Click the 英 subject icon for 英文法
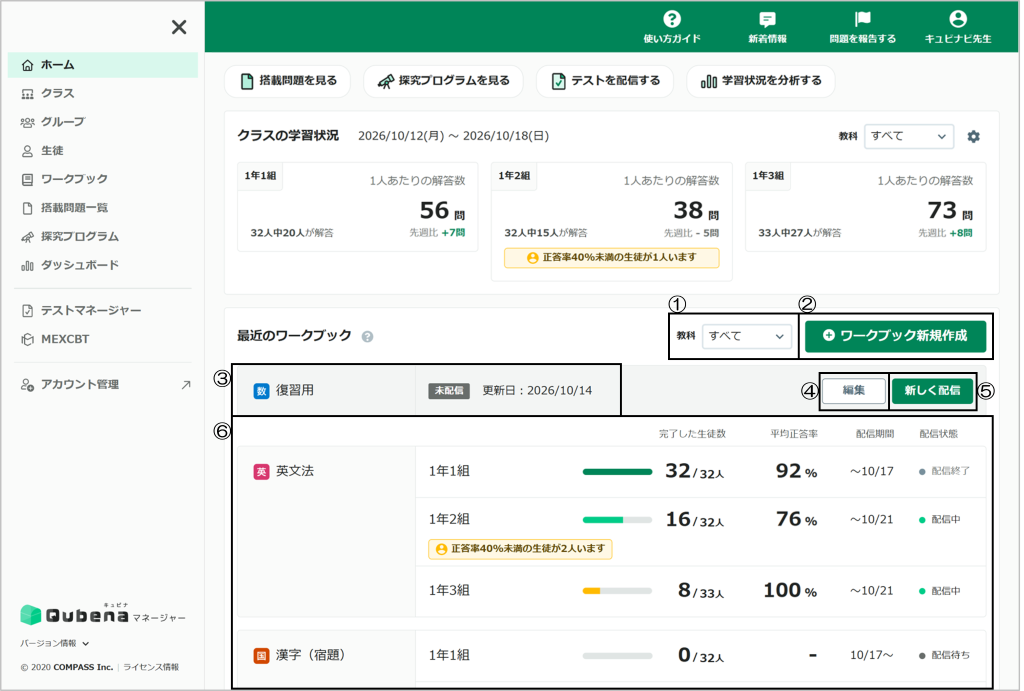This screenshot has height=691, width=1024. pos(261,472)
